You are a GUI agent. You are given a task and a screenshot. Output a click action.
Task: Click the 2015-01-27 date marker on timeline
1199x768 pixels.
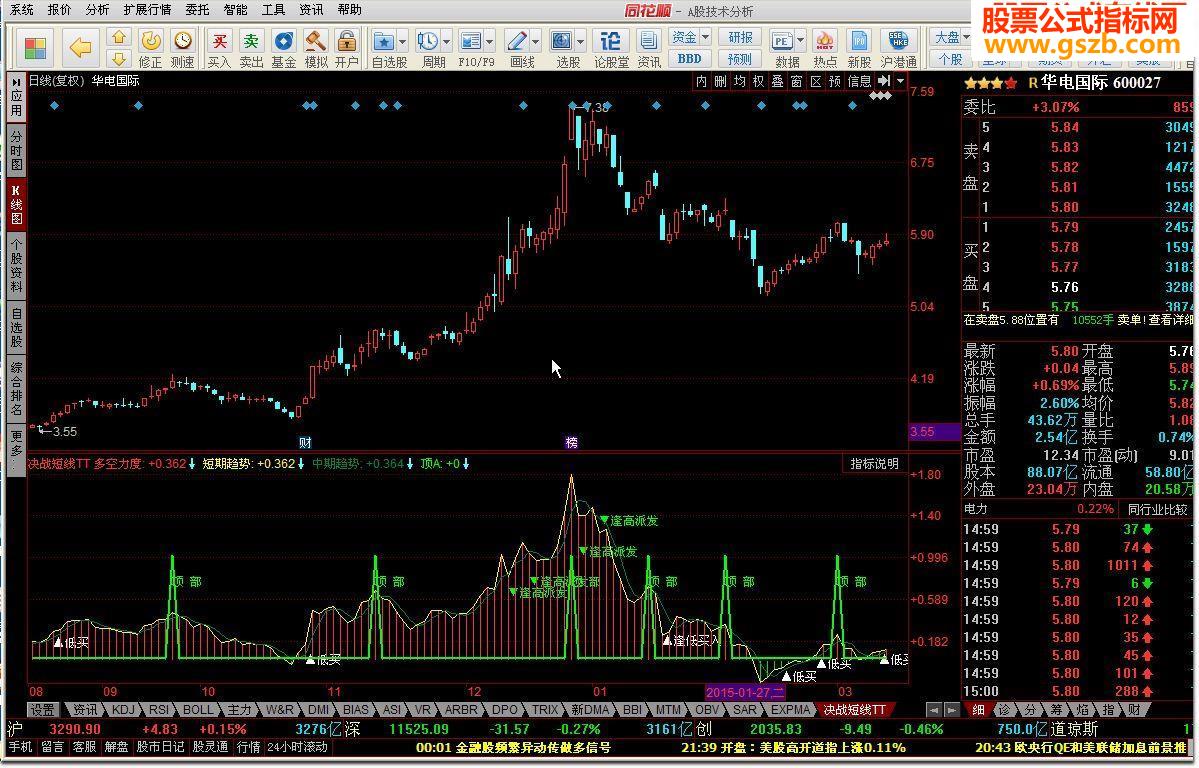(745, 692)
